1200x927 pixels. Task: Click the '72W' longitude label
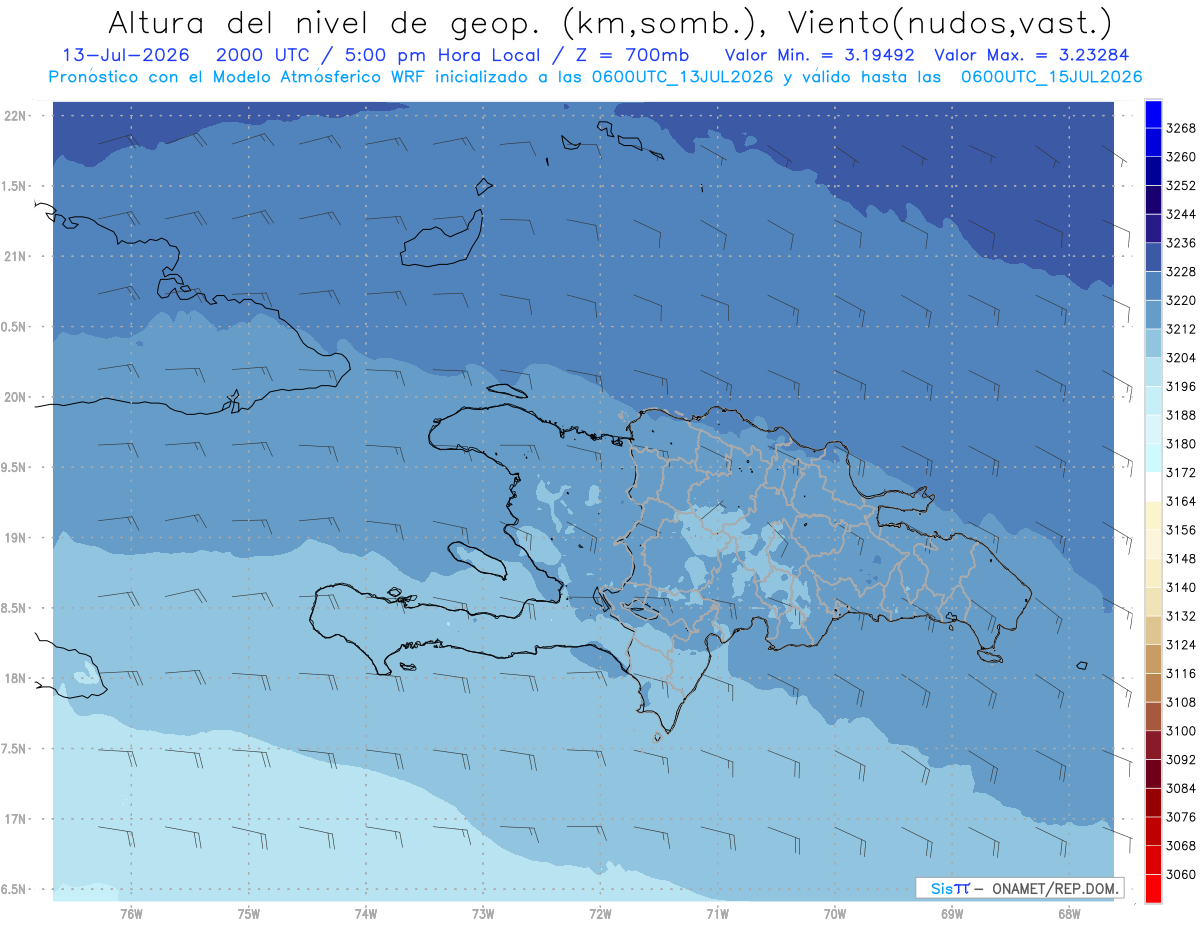tap(600, 913)
